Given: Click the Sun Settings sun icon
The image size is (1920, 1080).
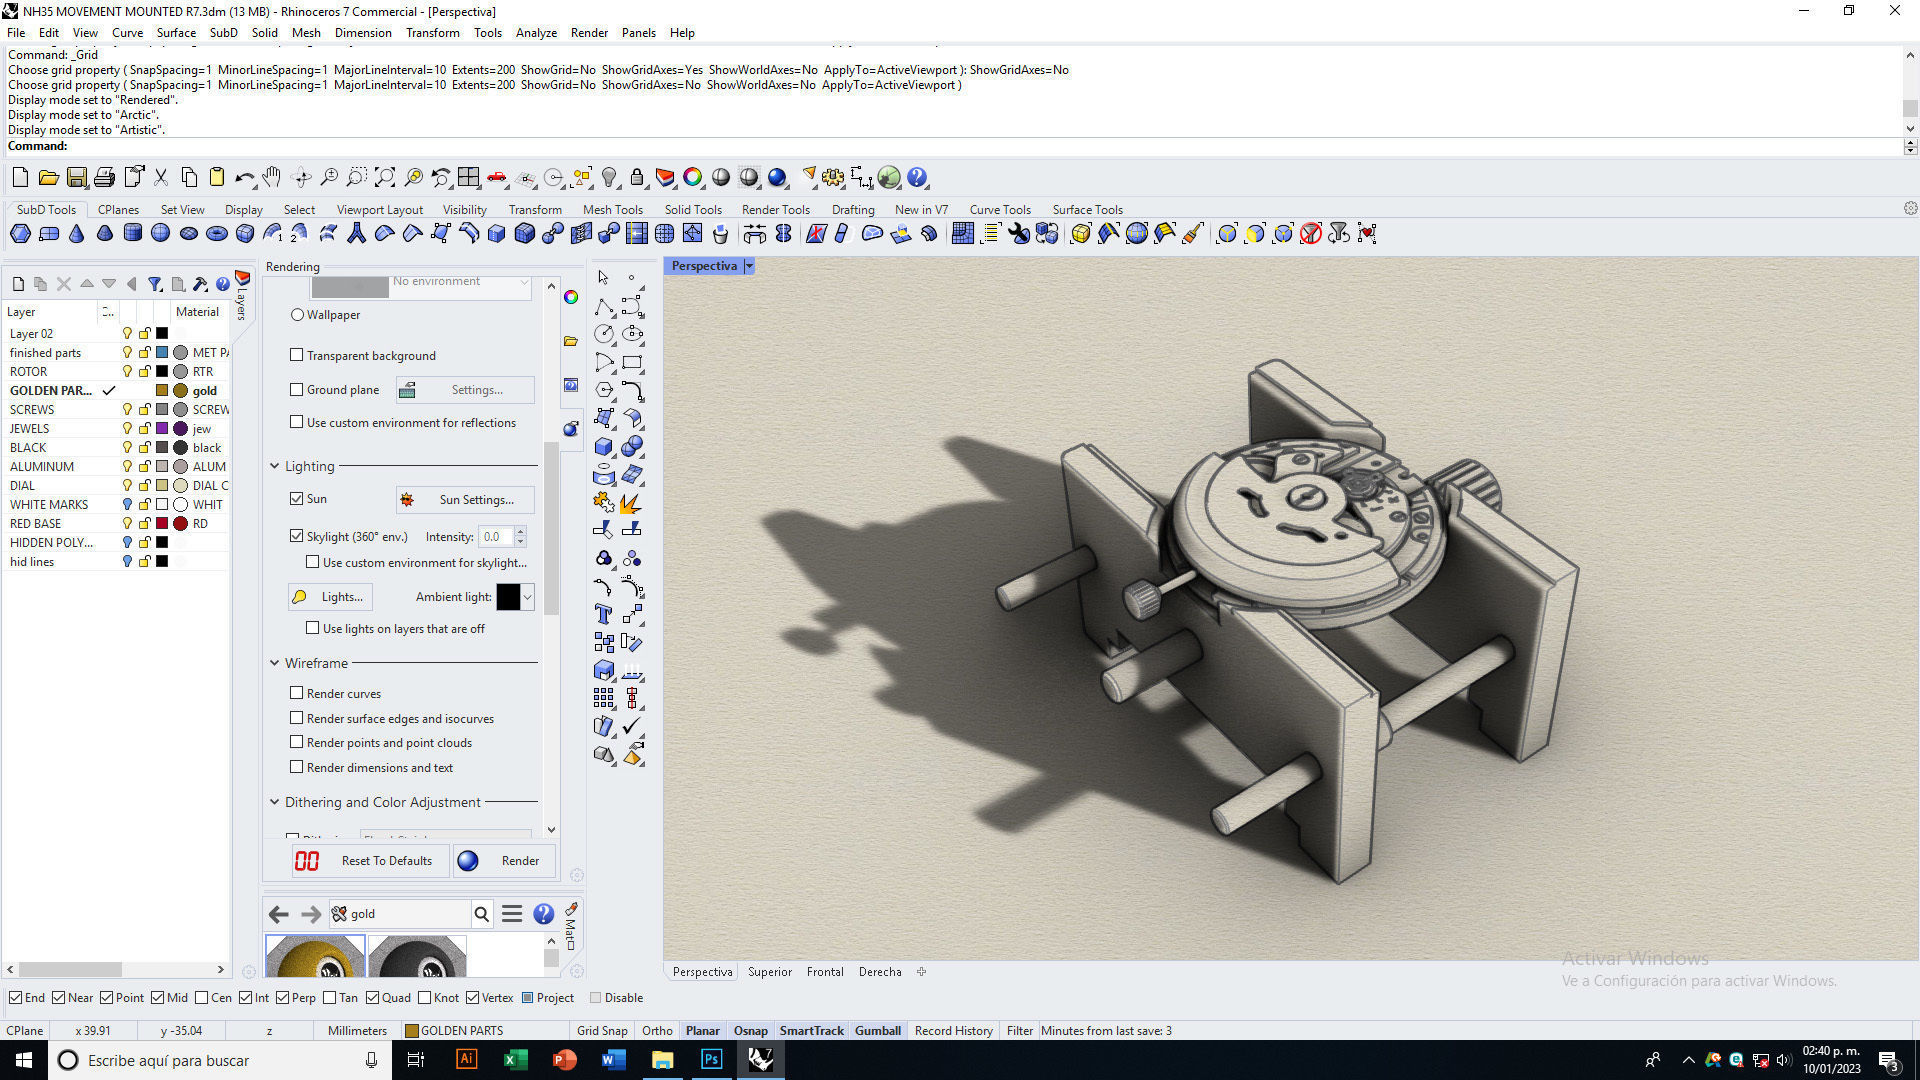Looking at the screenshot, I should (x=407, y=499).
